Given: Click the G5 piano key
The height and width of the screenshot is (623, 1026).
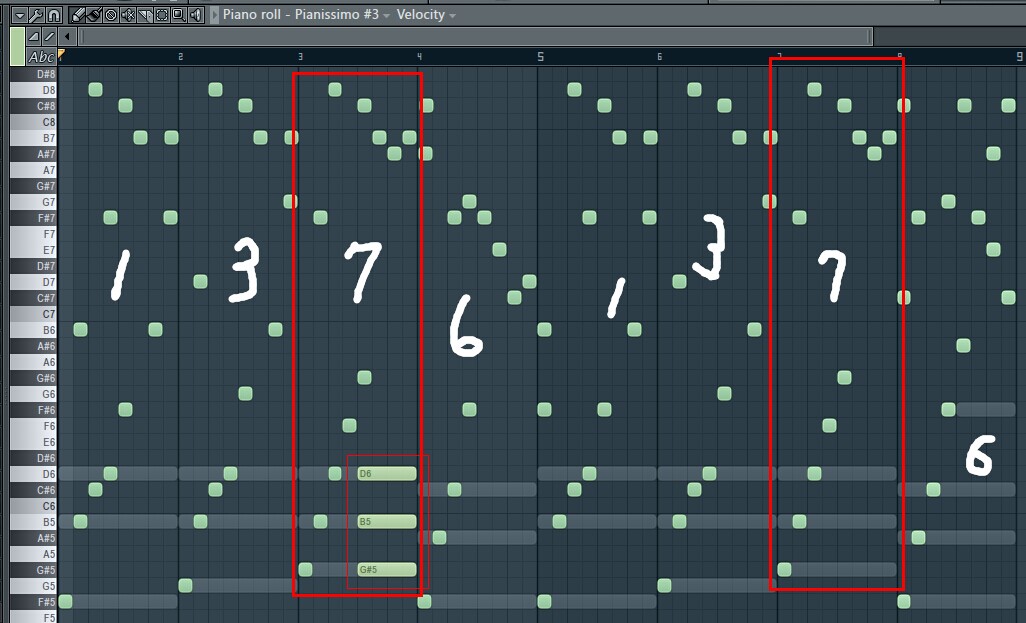Looking at the screenshot, I should 34,586.
